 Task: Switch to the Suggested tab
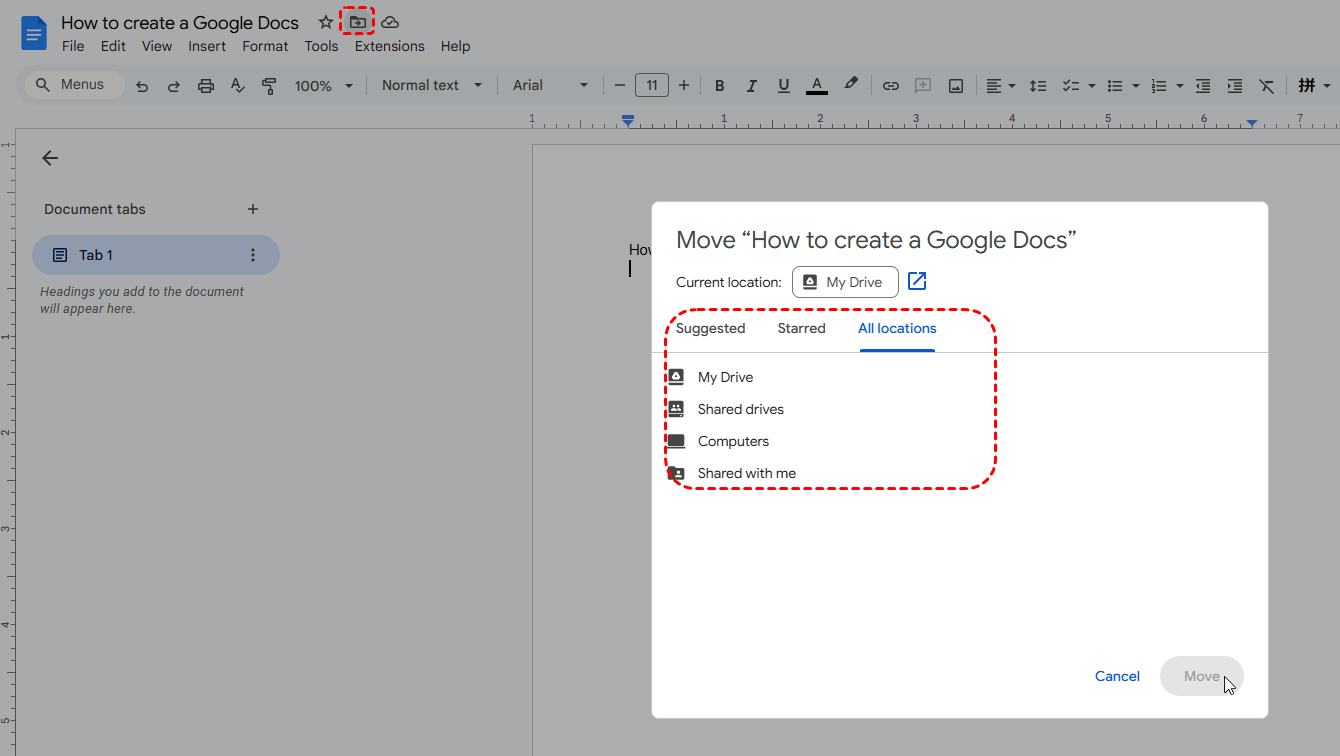pyautogui.click(x=710, y=328)
